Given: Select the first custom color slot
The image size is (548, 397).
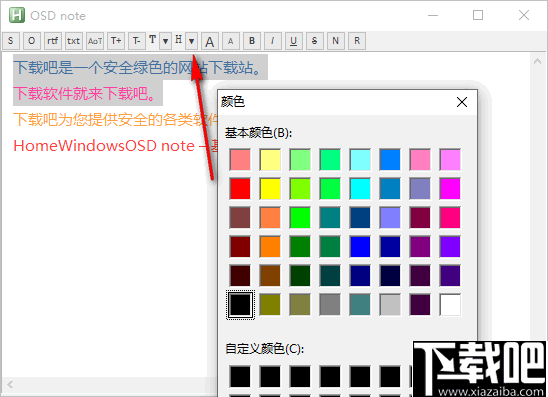Looking at the screenshot, I should pos(240,376).
